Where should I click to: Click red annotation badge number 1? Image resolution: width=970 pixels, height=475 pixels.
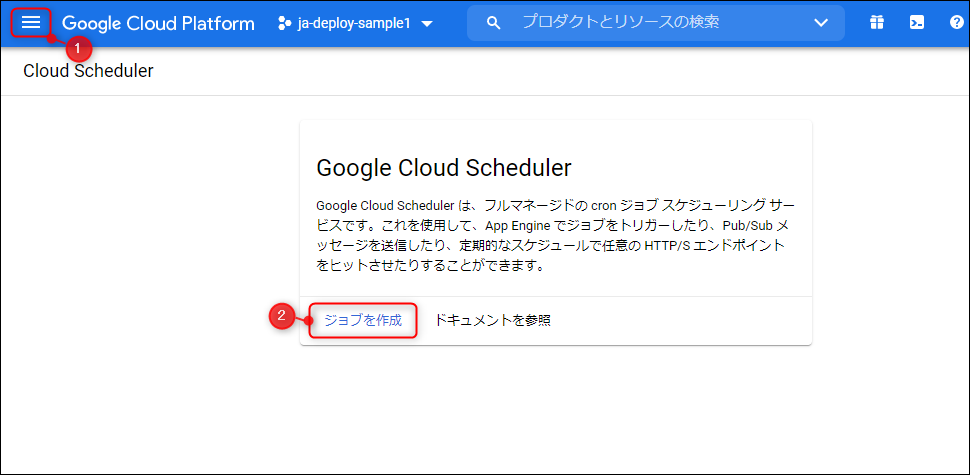pyautogui.click(x=78, y=47)
